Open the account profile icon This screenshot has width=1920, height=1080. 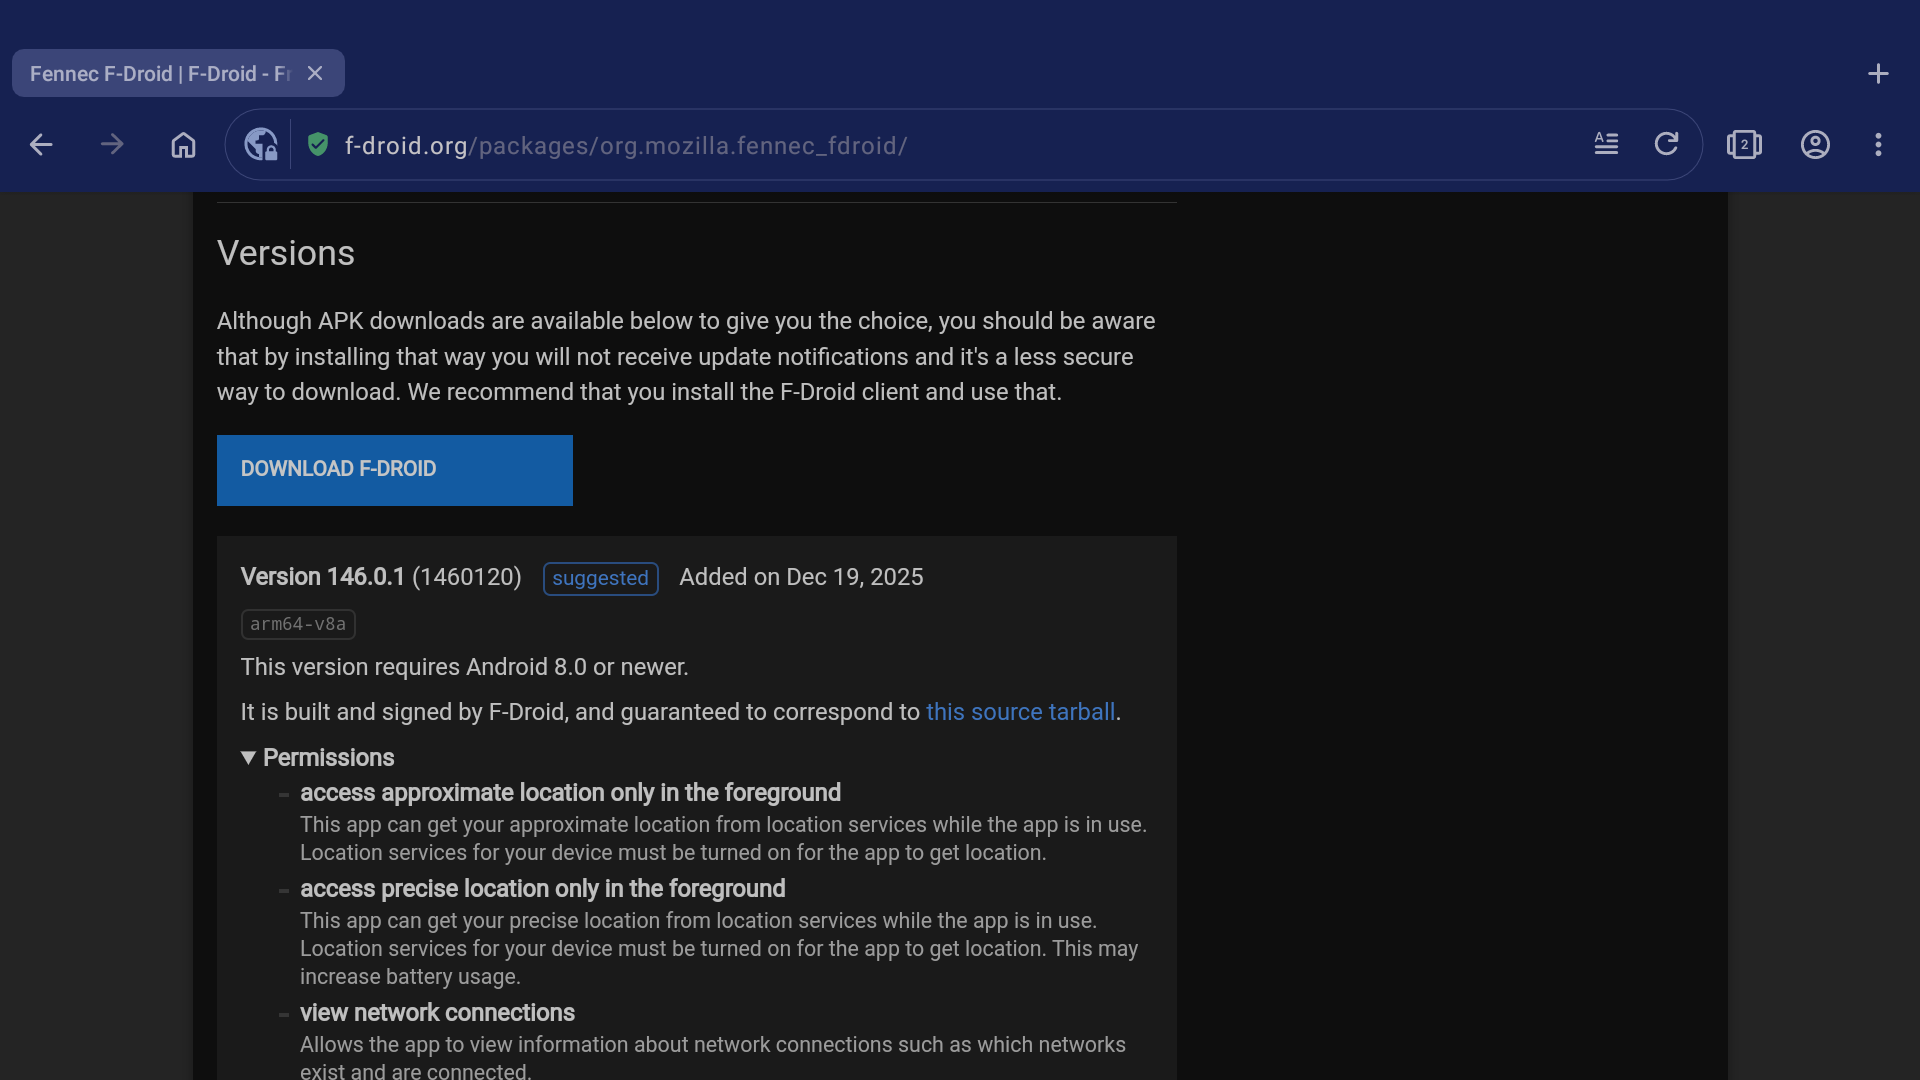[1815, 145]
